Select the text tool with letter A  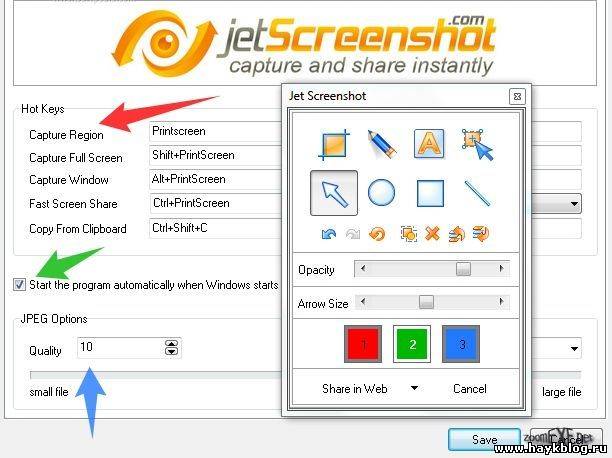pos(429,144)
